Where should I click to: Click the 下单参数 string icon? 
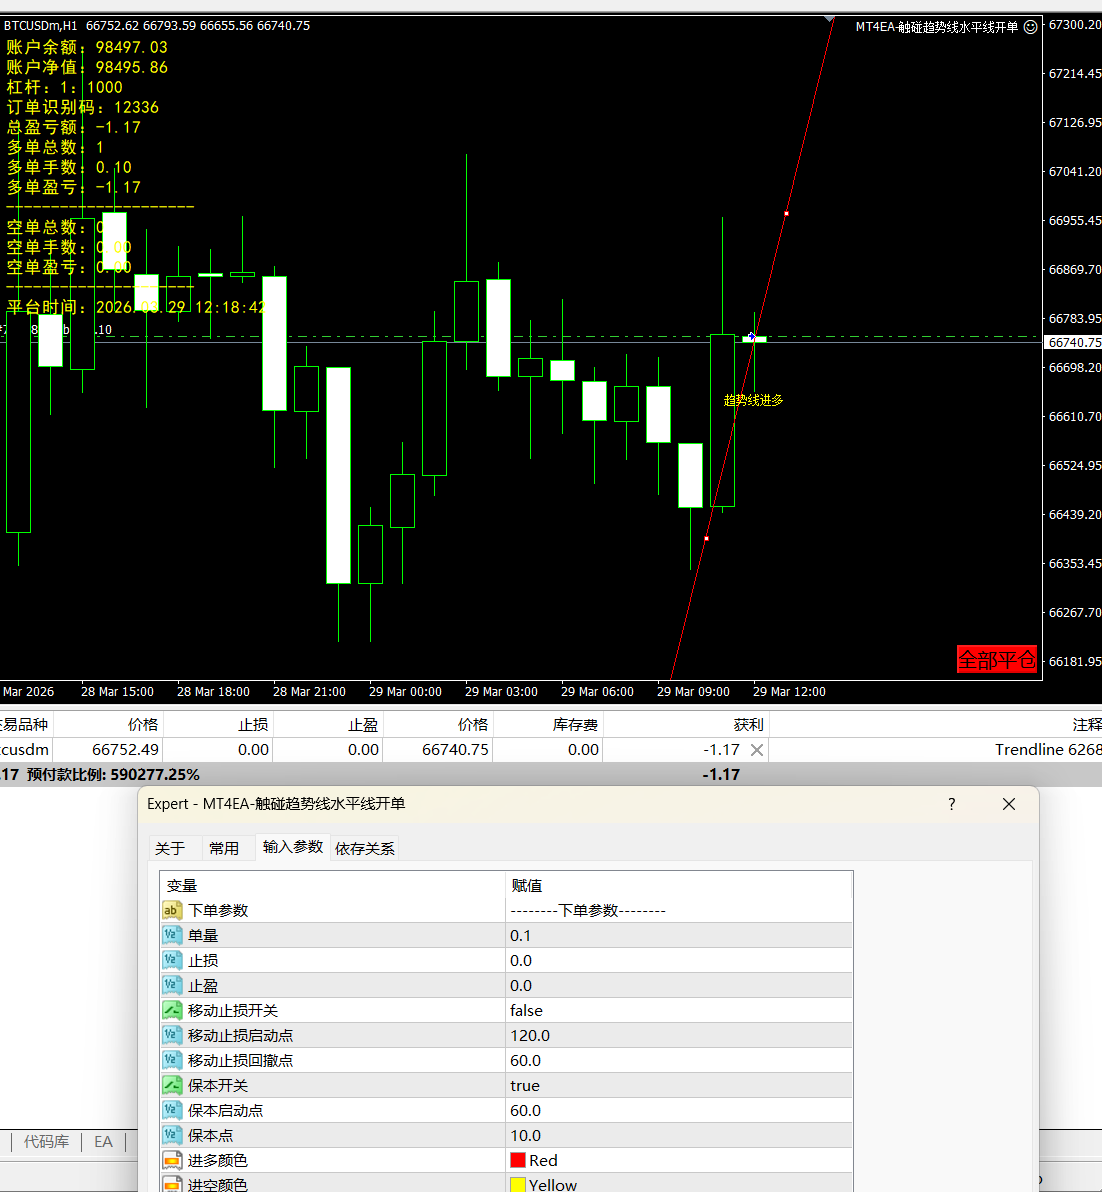172,911
